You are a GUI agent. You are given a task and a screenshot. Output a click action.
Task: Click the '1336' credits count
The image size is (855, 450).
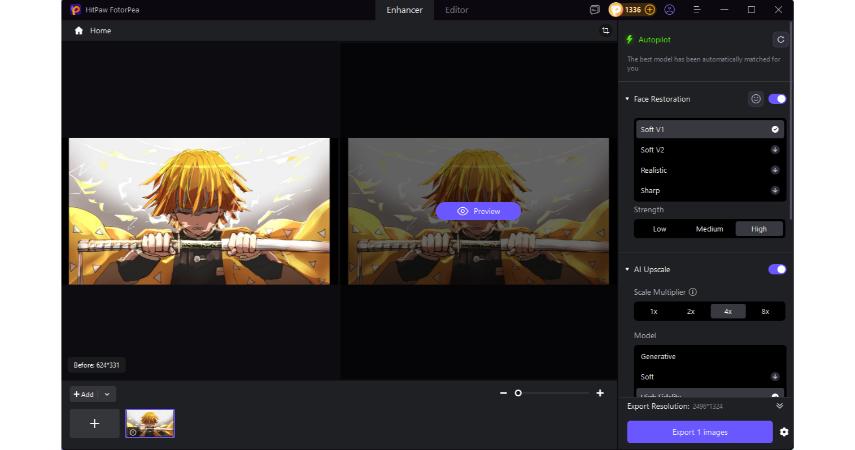[633, 10]
